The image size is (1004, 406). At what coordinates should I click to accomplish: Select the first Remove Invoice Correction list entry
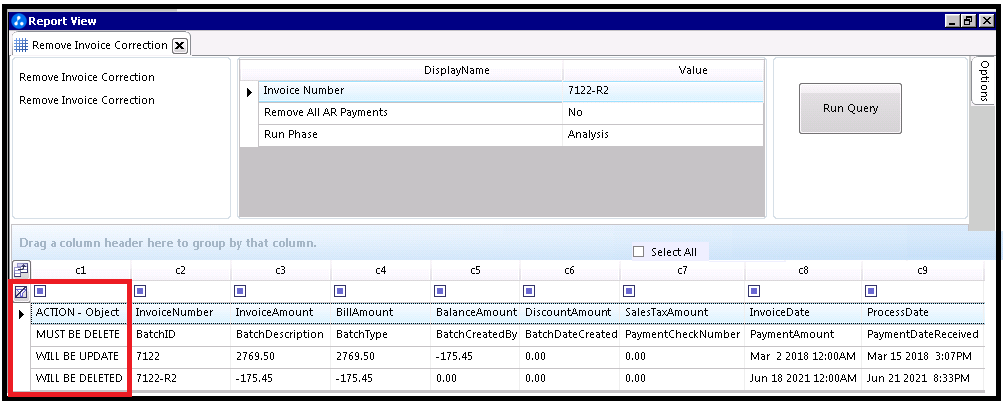[86, 77]
